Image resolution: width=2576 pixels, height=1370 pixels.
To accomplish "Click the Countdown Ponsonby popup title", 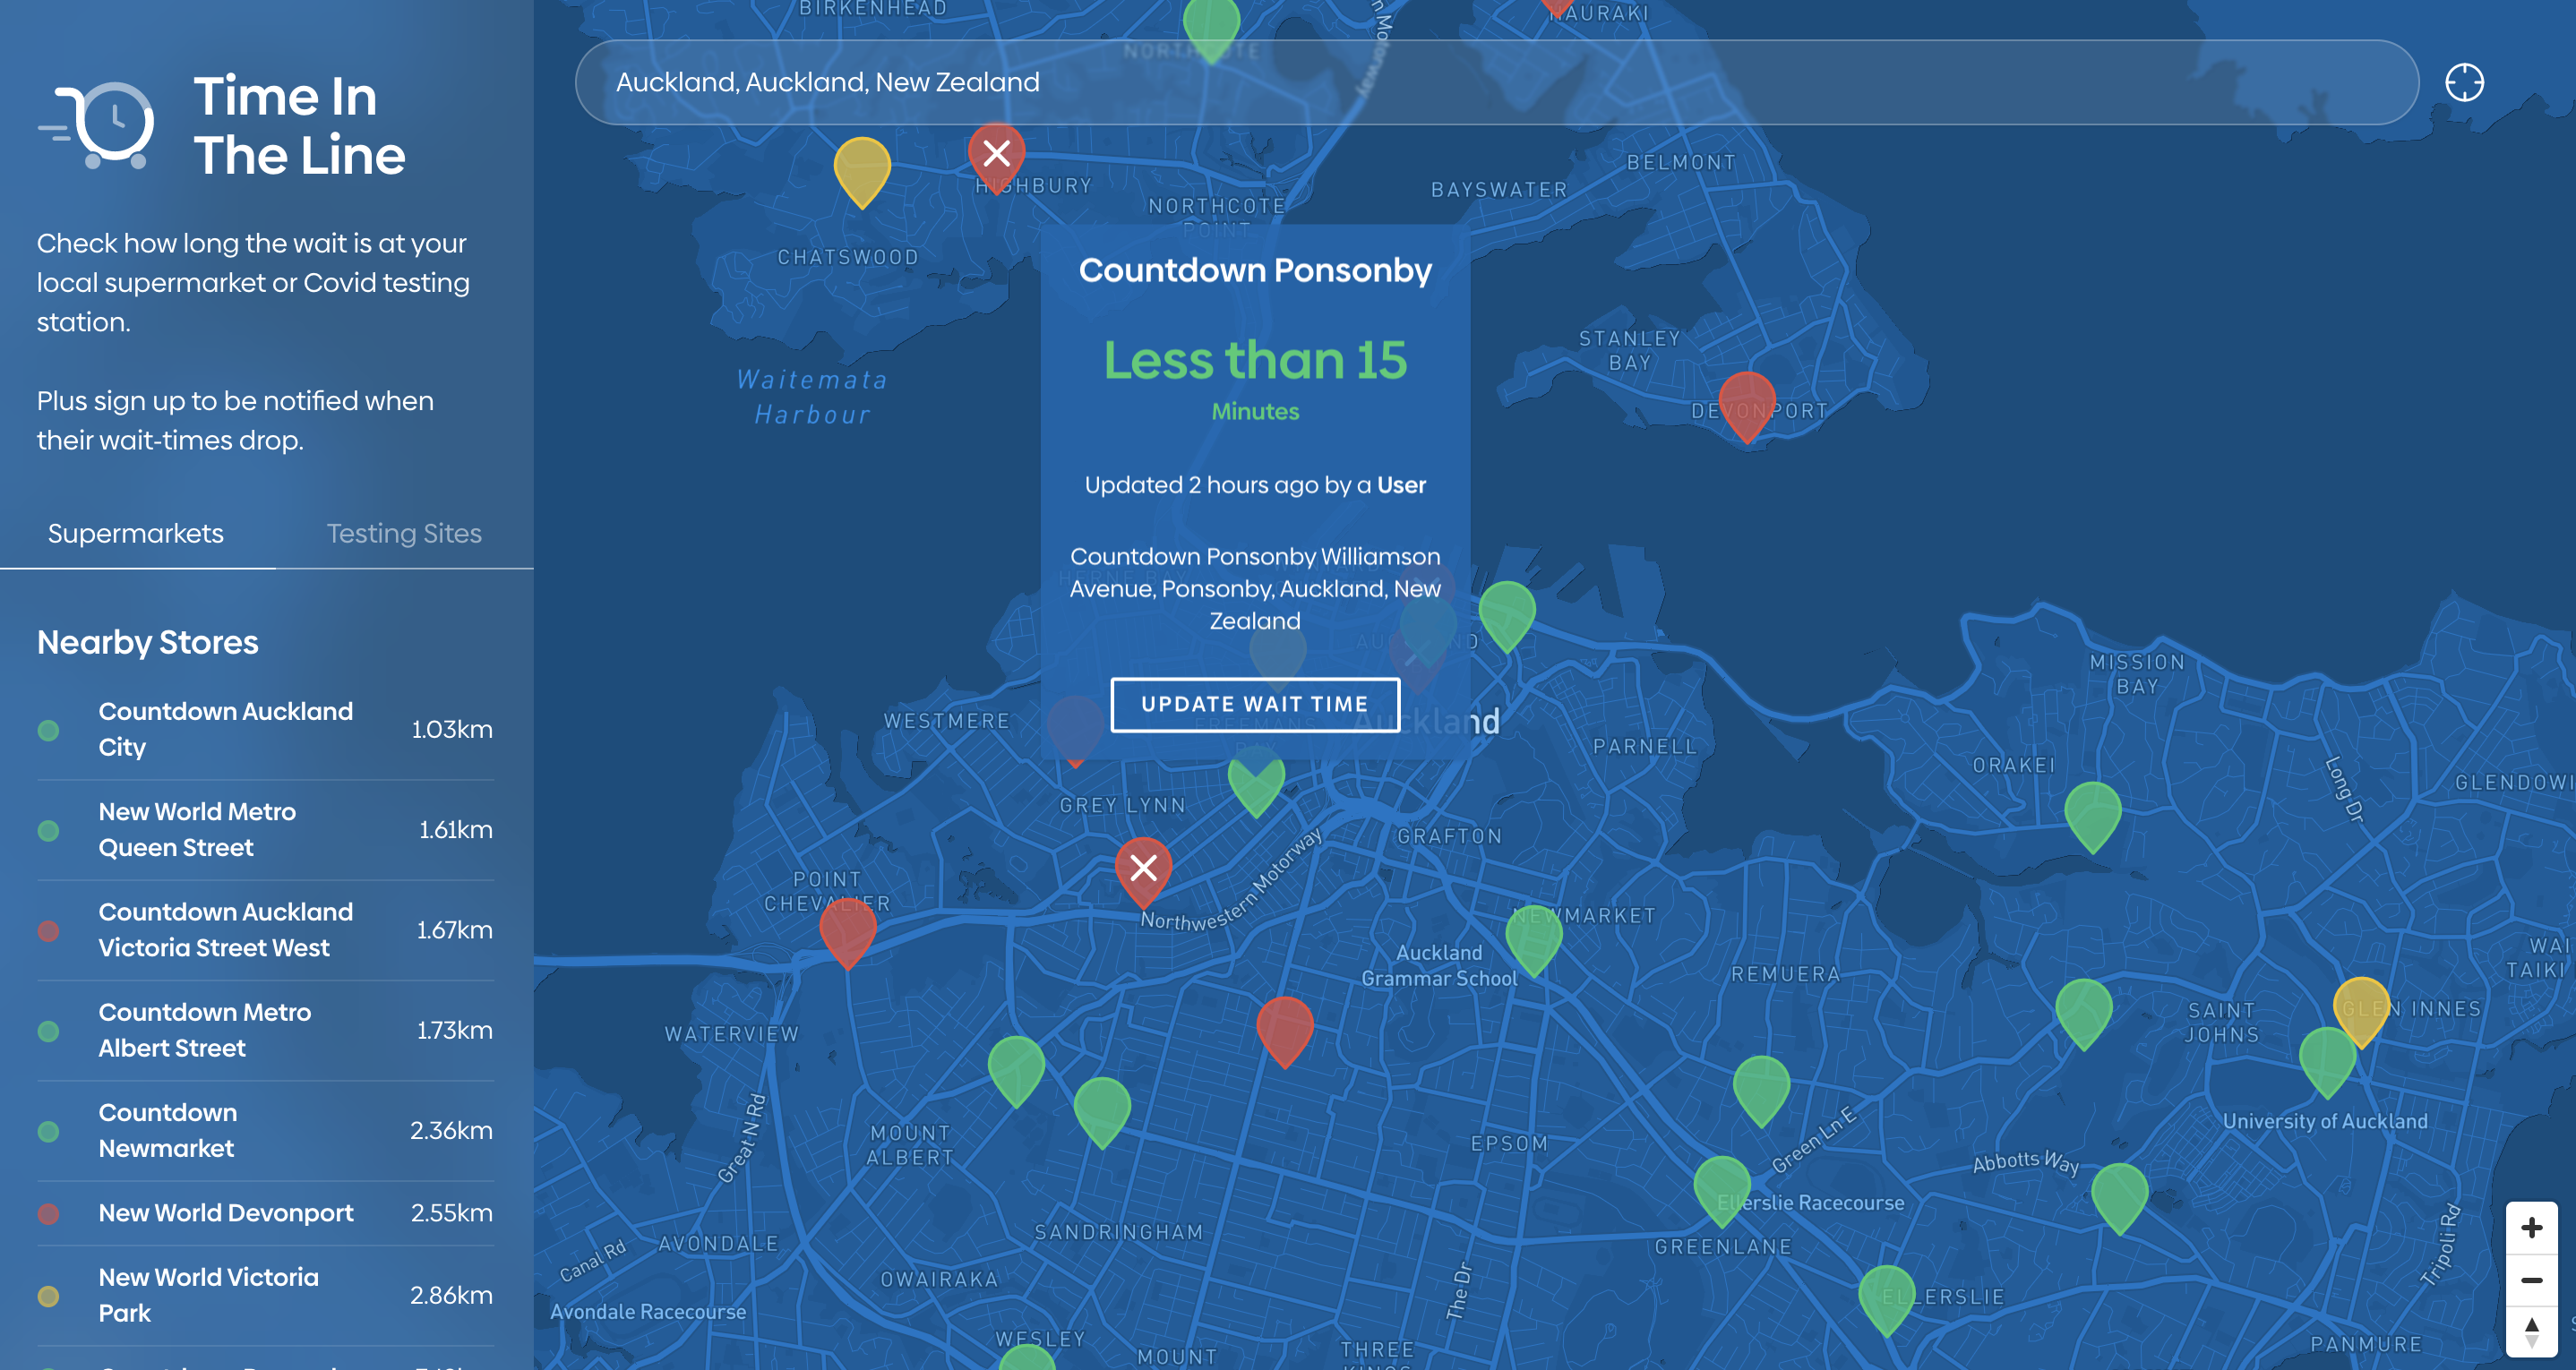I will click(x=1255, y=270).
